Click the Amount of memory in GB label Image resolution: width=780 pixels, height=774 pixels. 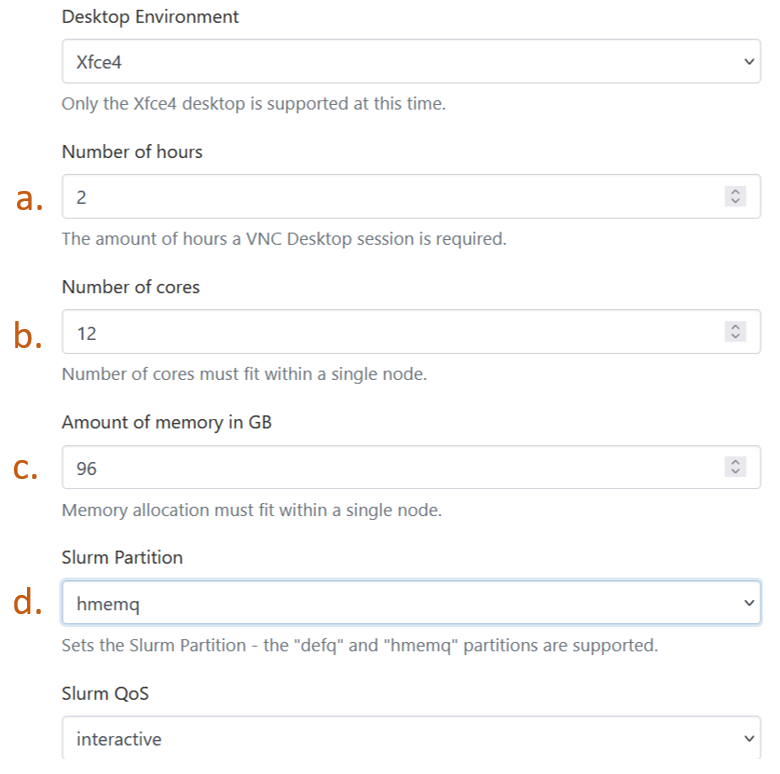coord(167,422)
